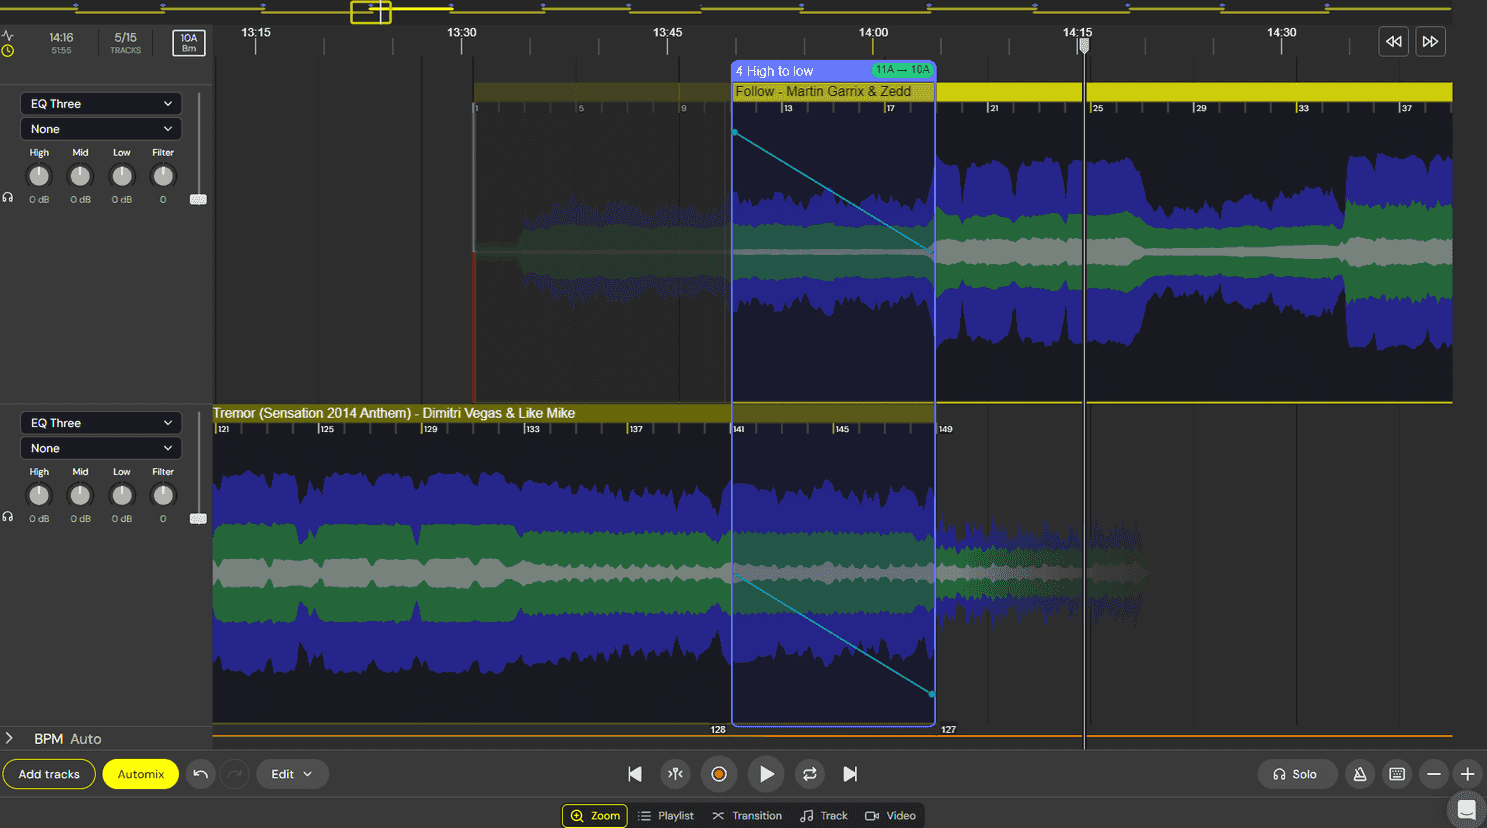
Task: Adjust the Filter knob on top deck
Action: pos(162,176)
